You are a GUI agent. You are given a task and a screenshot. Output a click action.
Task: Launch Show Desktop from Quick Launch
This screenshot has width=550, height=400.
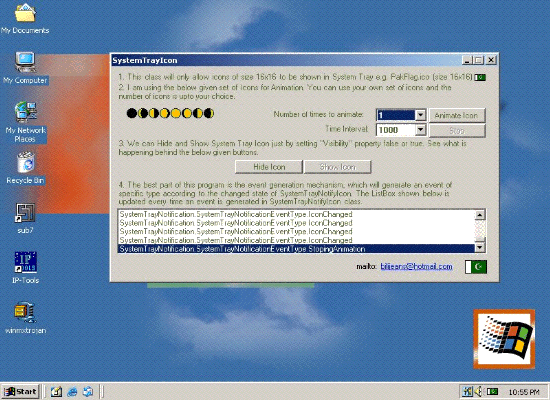[x=56, y=391]
